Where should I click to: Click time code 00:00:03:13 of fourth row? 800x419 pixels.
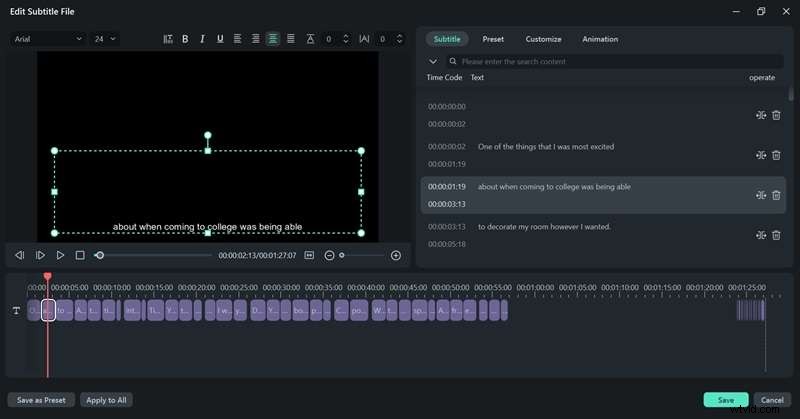[x=446, y=227]
